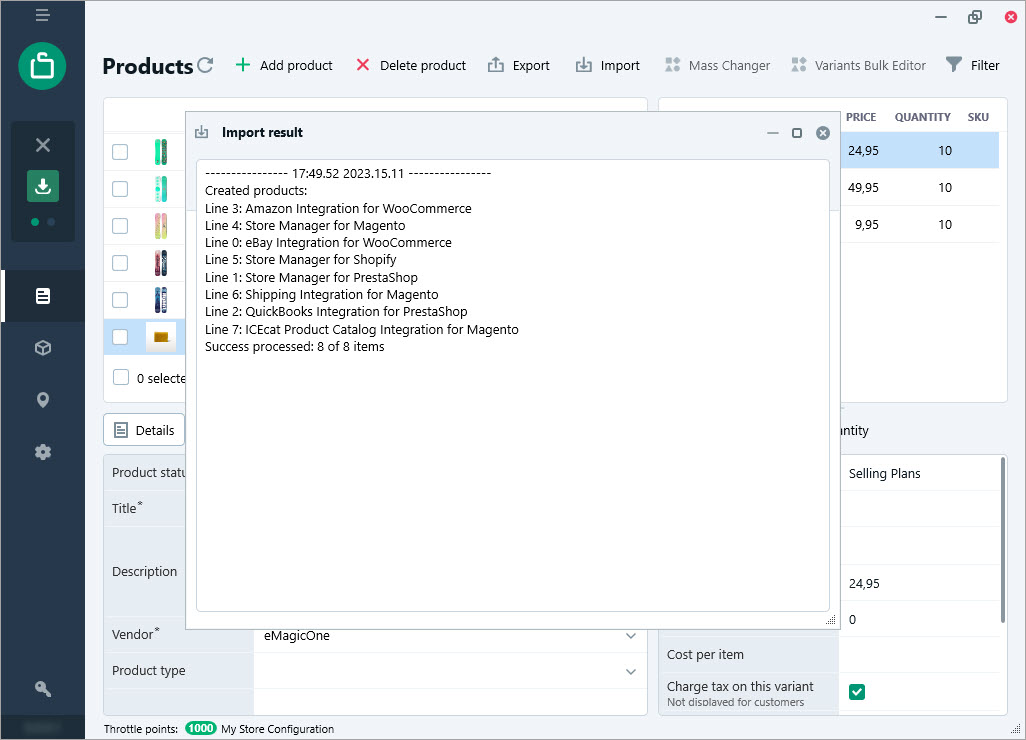Select the variant row priced 9,95
1026x740 pixels.
coord(920,224)
